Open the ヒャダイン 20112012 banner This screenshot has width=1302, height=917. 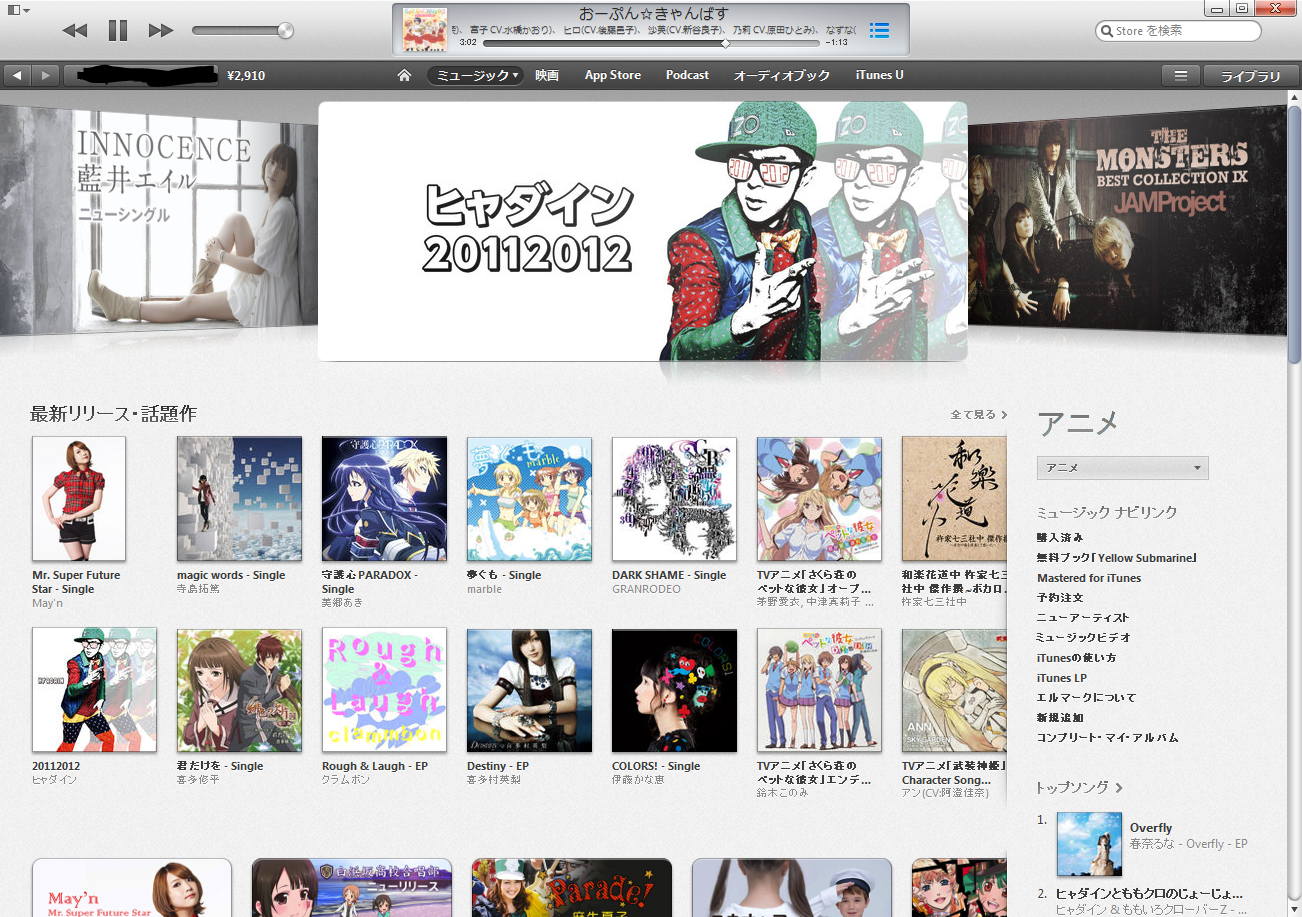pyautogui.click(x=642, y=231)
